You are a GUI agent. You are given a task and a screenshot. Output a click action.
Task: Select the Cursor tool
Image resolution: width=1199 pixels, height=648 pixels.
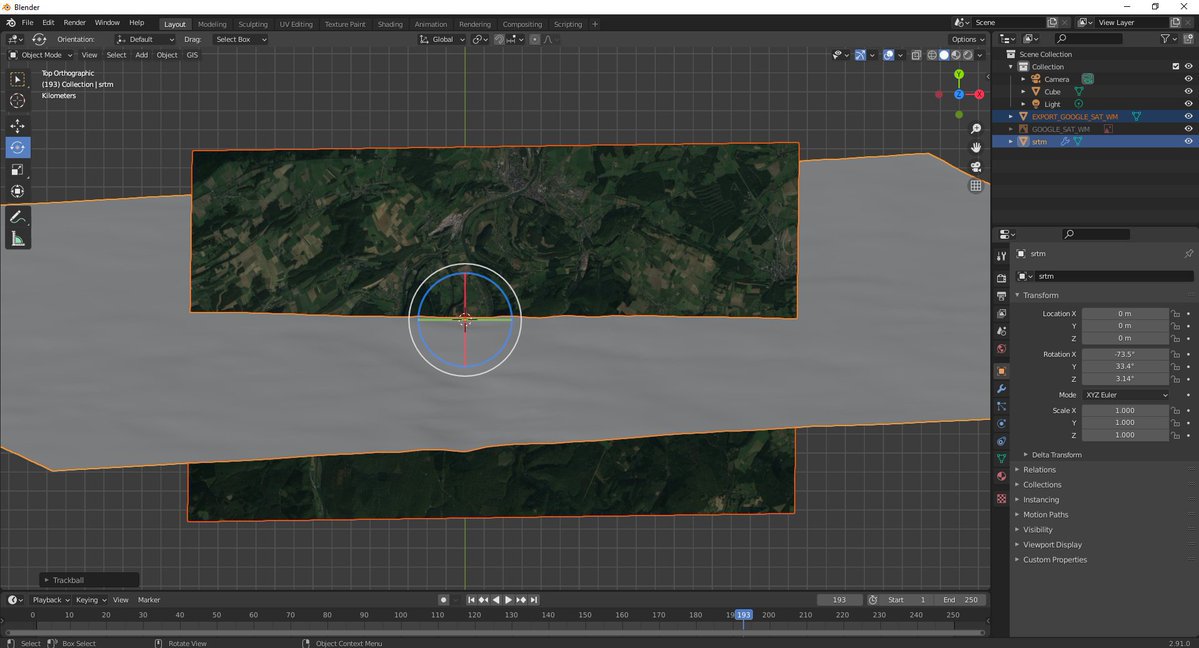click(x=18, y=101)
